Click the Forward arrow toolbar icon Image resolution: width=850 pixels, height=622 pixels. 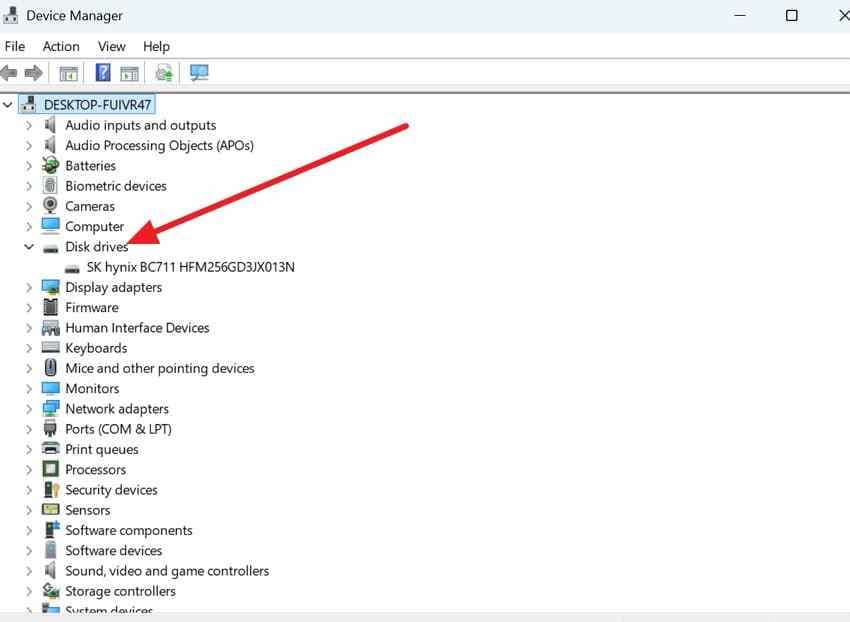pos(34,73)
